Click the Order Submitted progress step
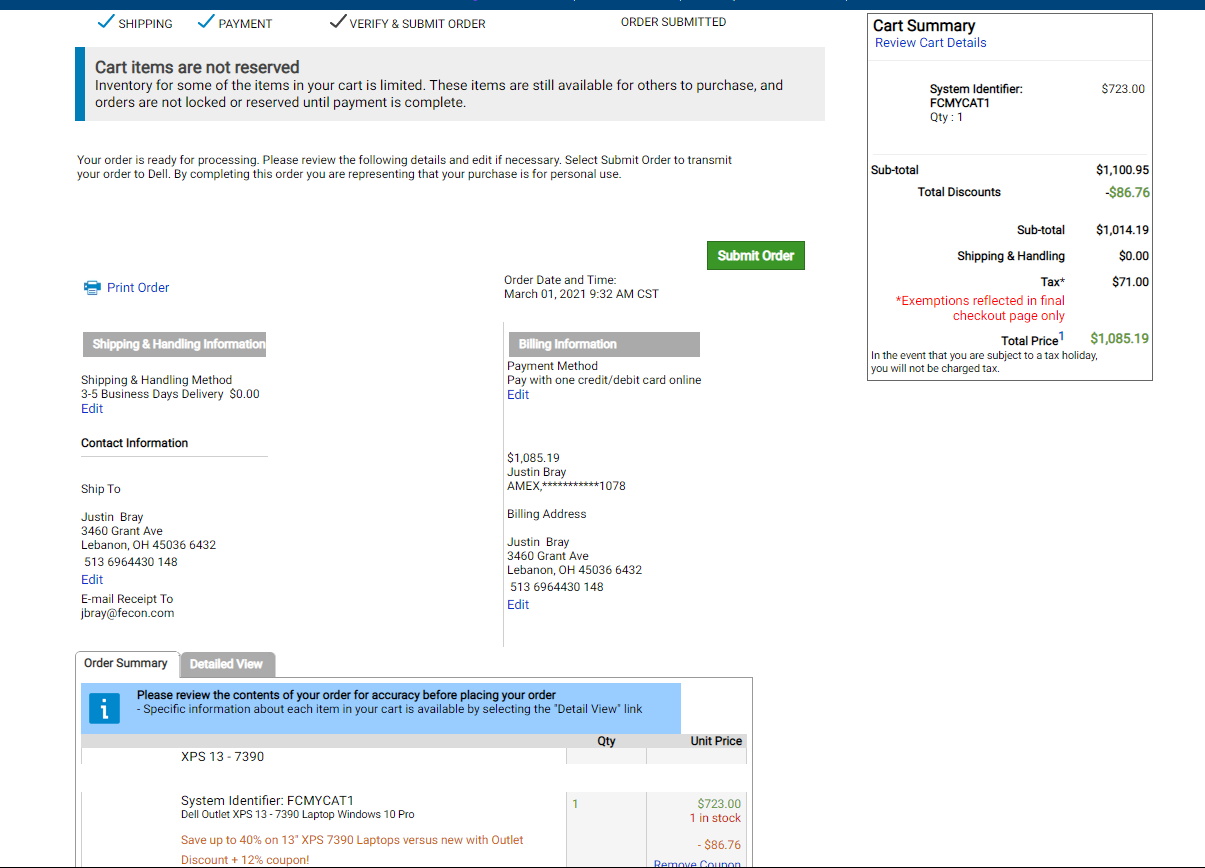 click(x=673, y=22)
